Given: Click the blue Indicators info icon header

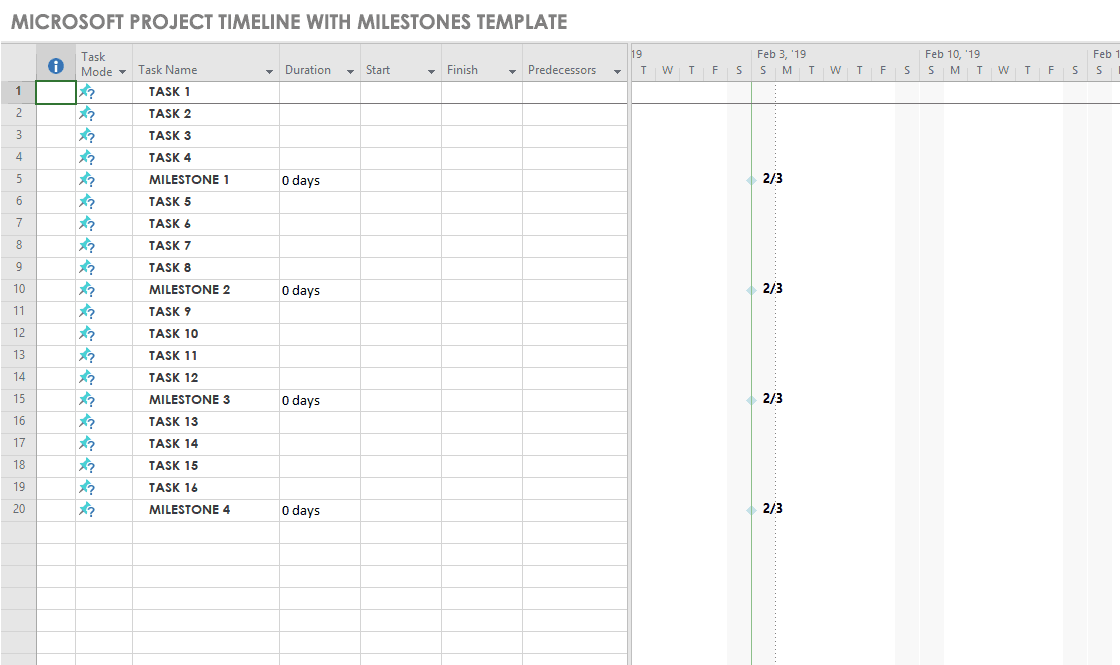Looking at the screenshot, I should point(56,65).
